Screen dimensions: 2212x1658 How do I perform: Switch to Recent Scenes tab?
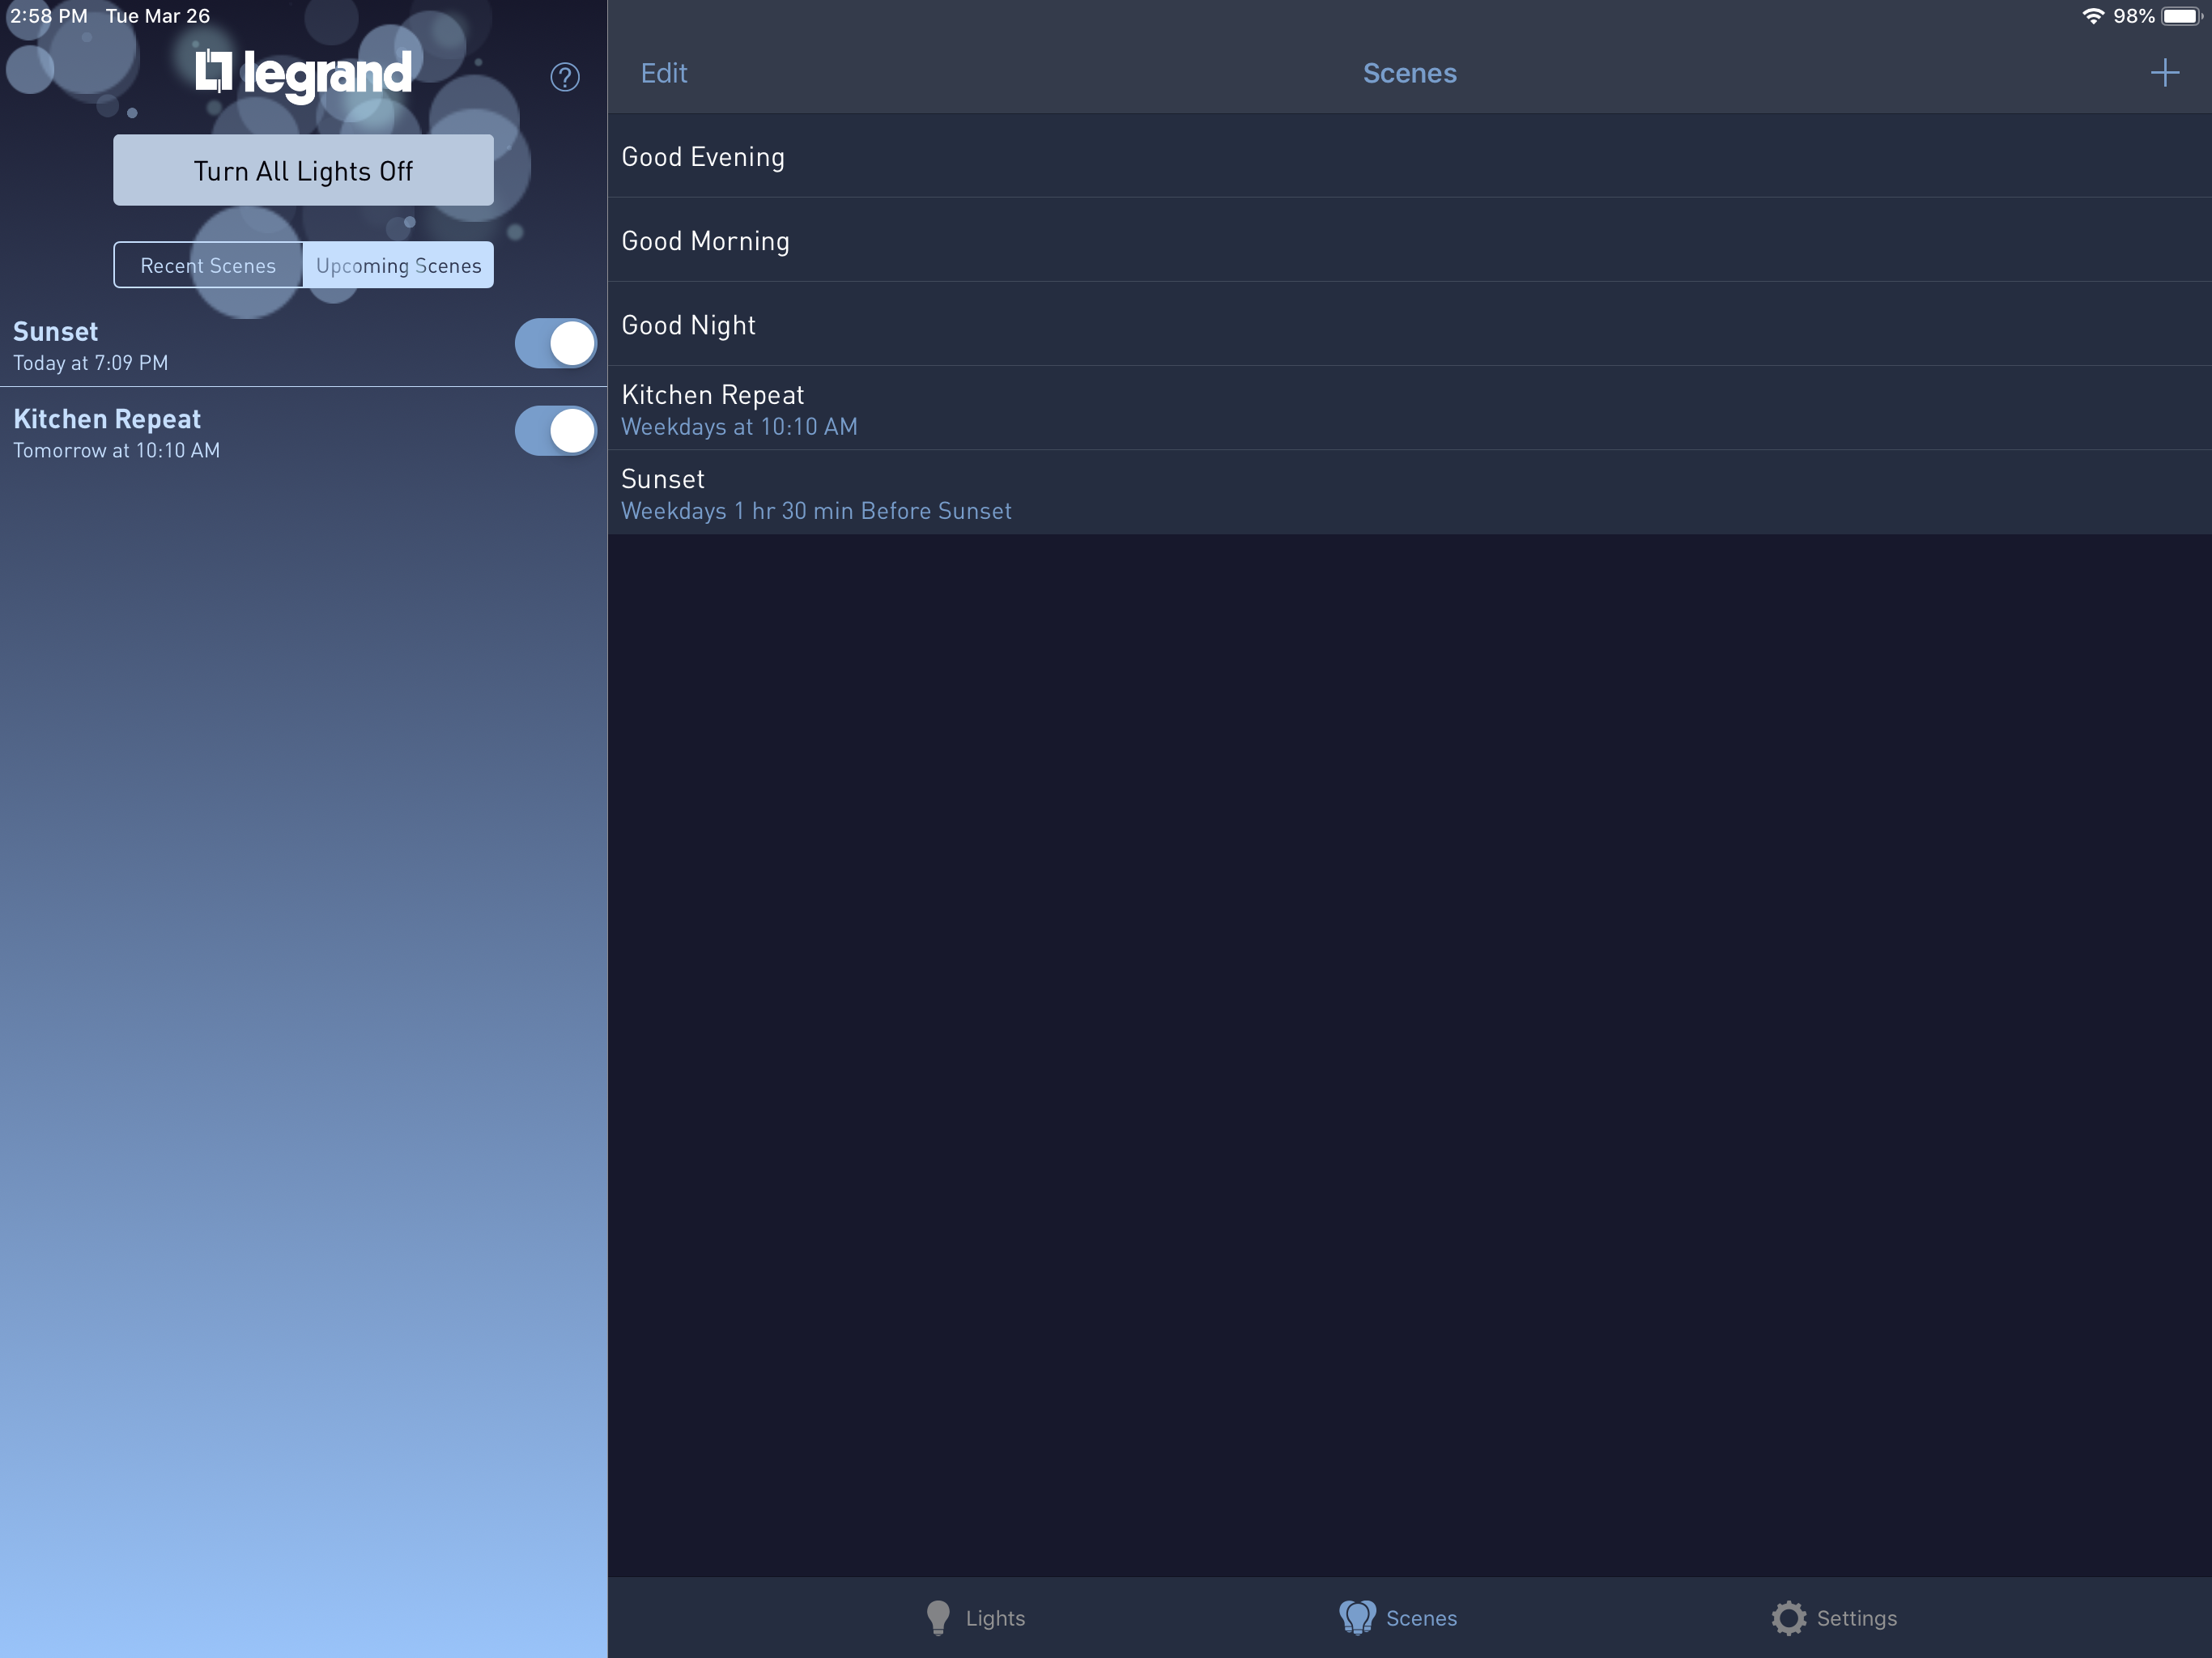coord(208,265)
